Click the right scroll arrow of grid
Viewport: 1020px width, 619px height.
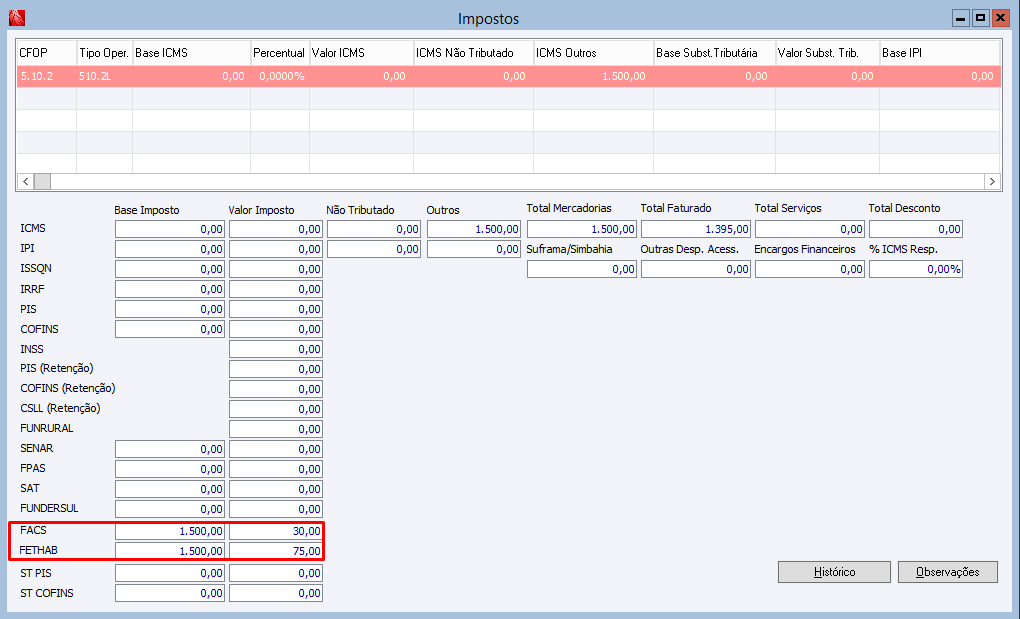click(x=992, y=181)
